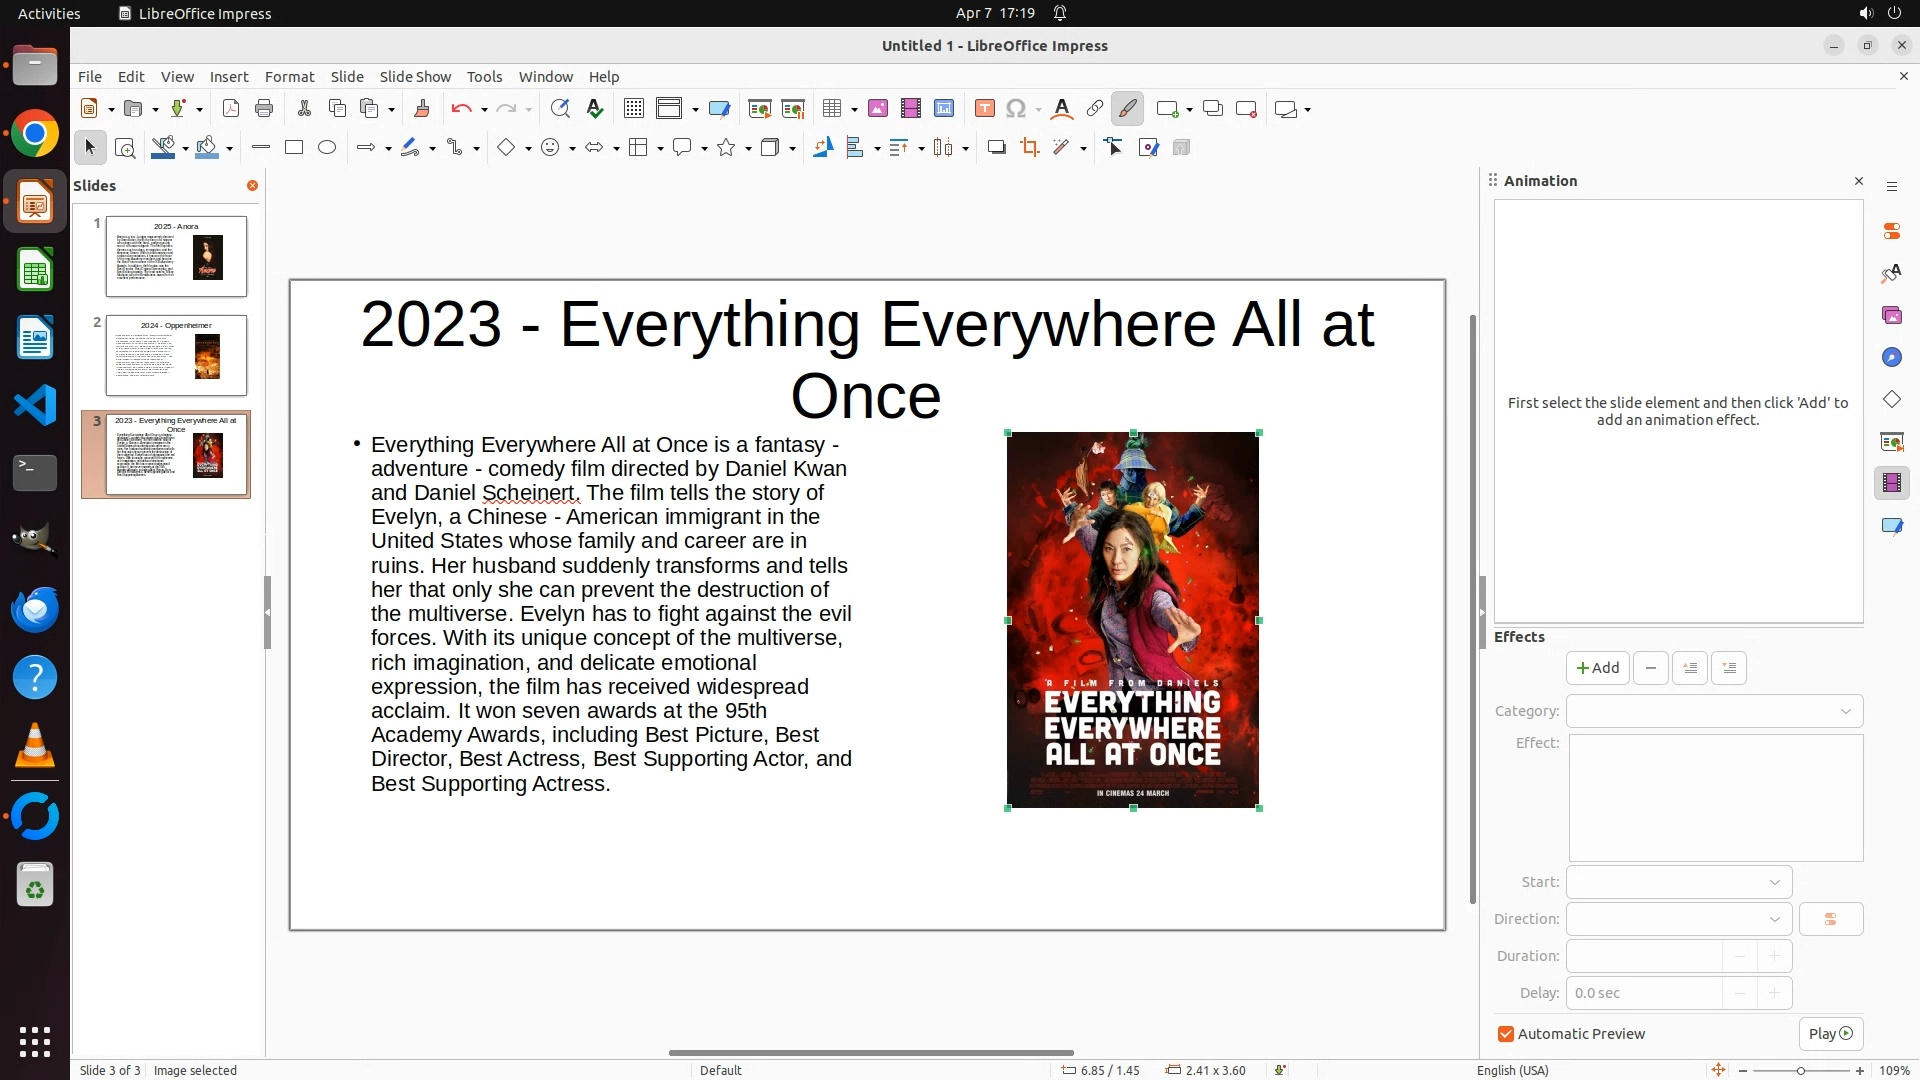Select the Crop Image tool
1920x1080 pixels.
point(1029,148)
